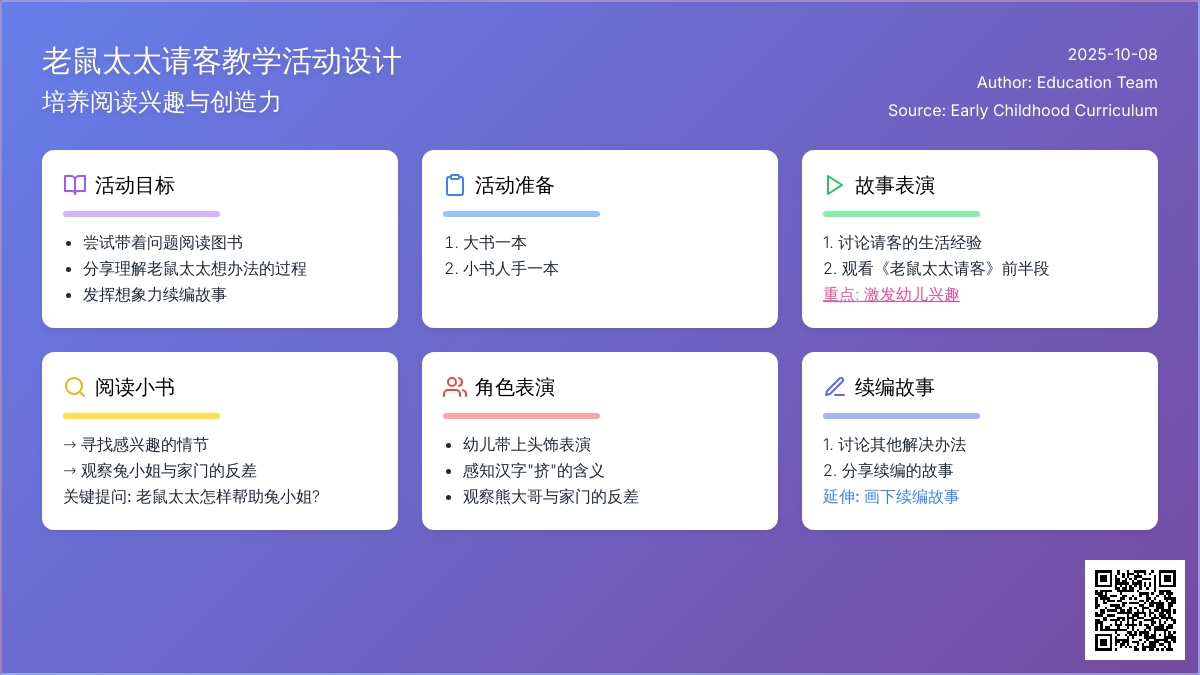Screen dimensions: 1200x675
Task: Open the 重点: 激发幼儿兴趣 link
Action: 890,295
